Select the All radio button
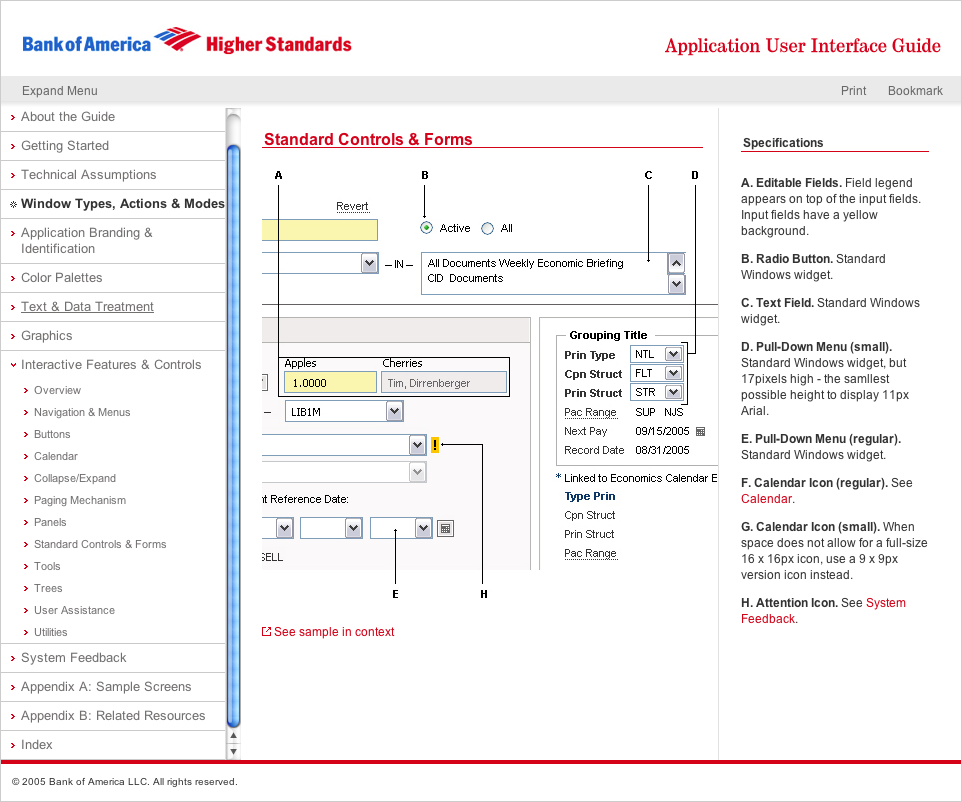The height and width of the screenshot is (802, 962). click(x=488, y=228)
